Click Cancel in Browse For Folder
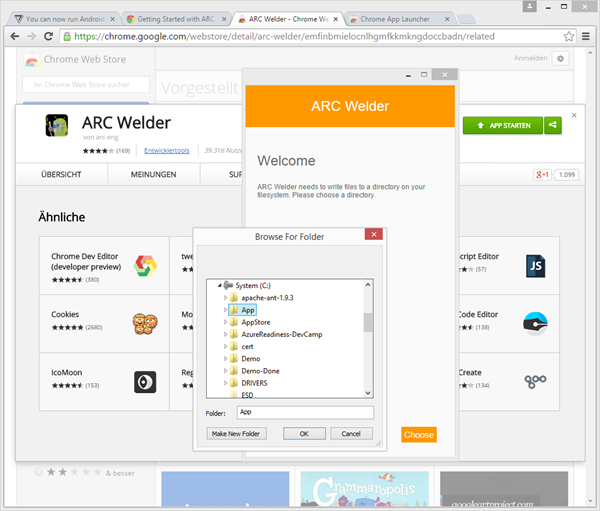Screen dimensions: 600x511 (x=351, y=433)
